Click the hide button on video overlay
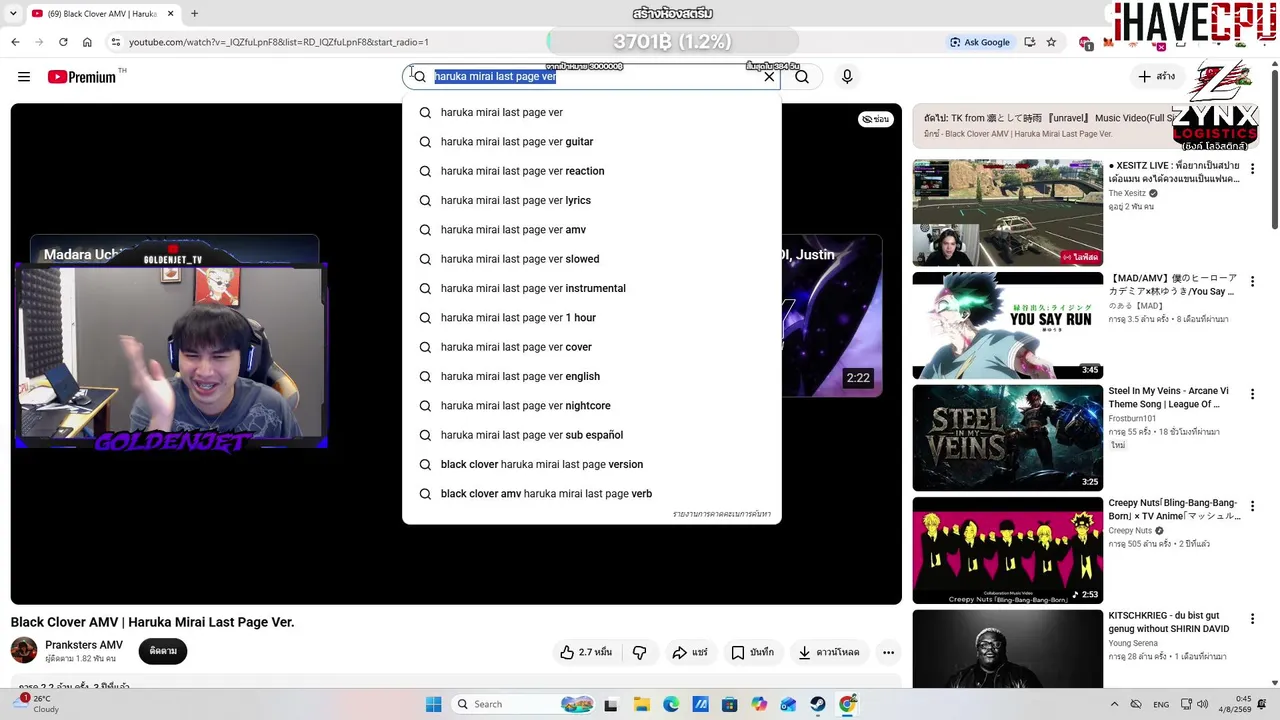 click(874, 119)
